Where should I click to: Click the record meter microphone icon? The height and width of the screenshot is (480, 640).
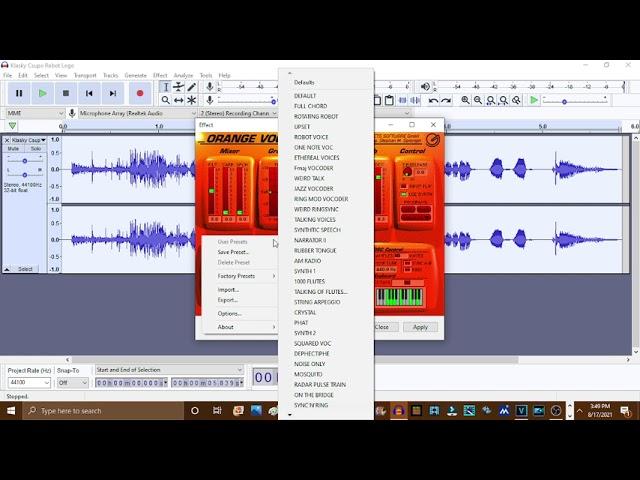click(209, 87)
